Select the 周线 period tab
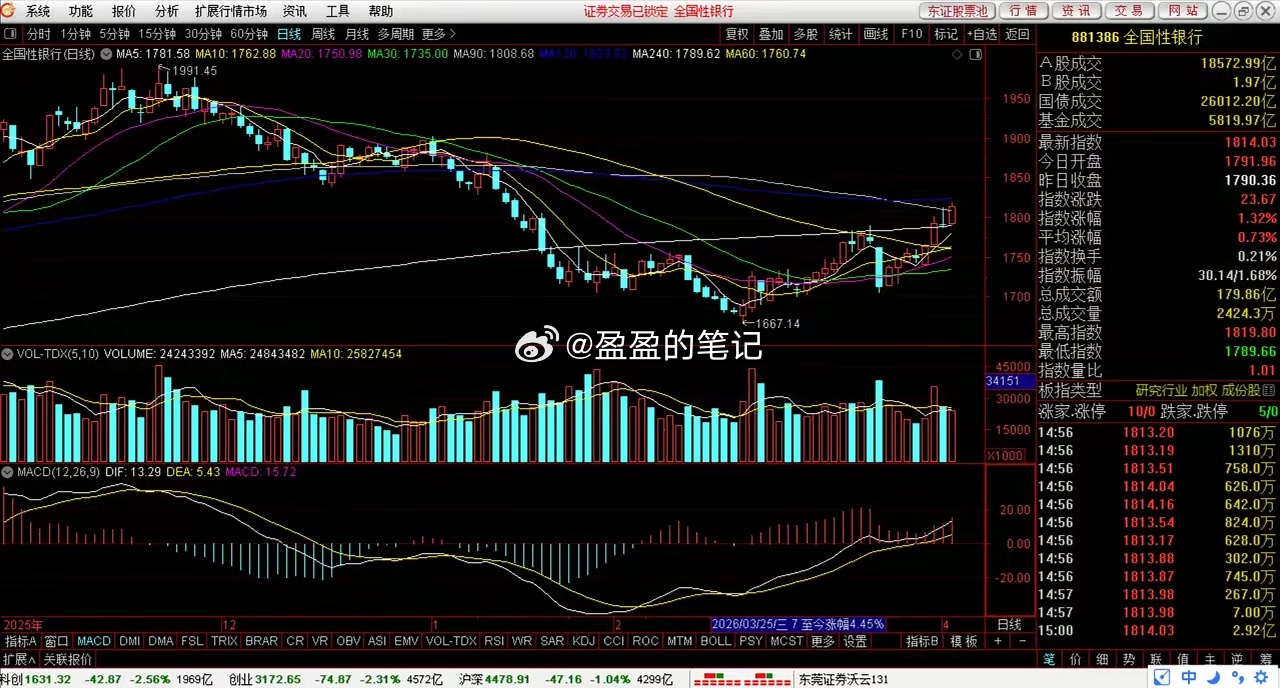This screenshot has width=1280, height=688. pos(323,34)
